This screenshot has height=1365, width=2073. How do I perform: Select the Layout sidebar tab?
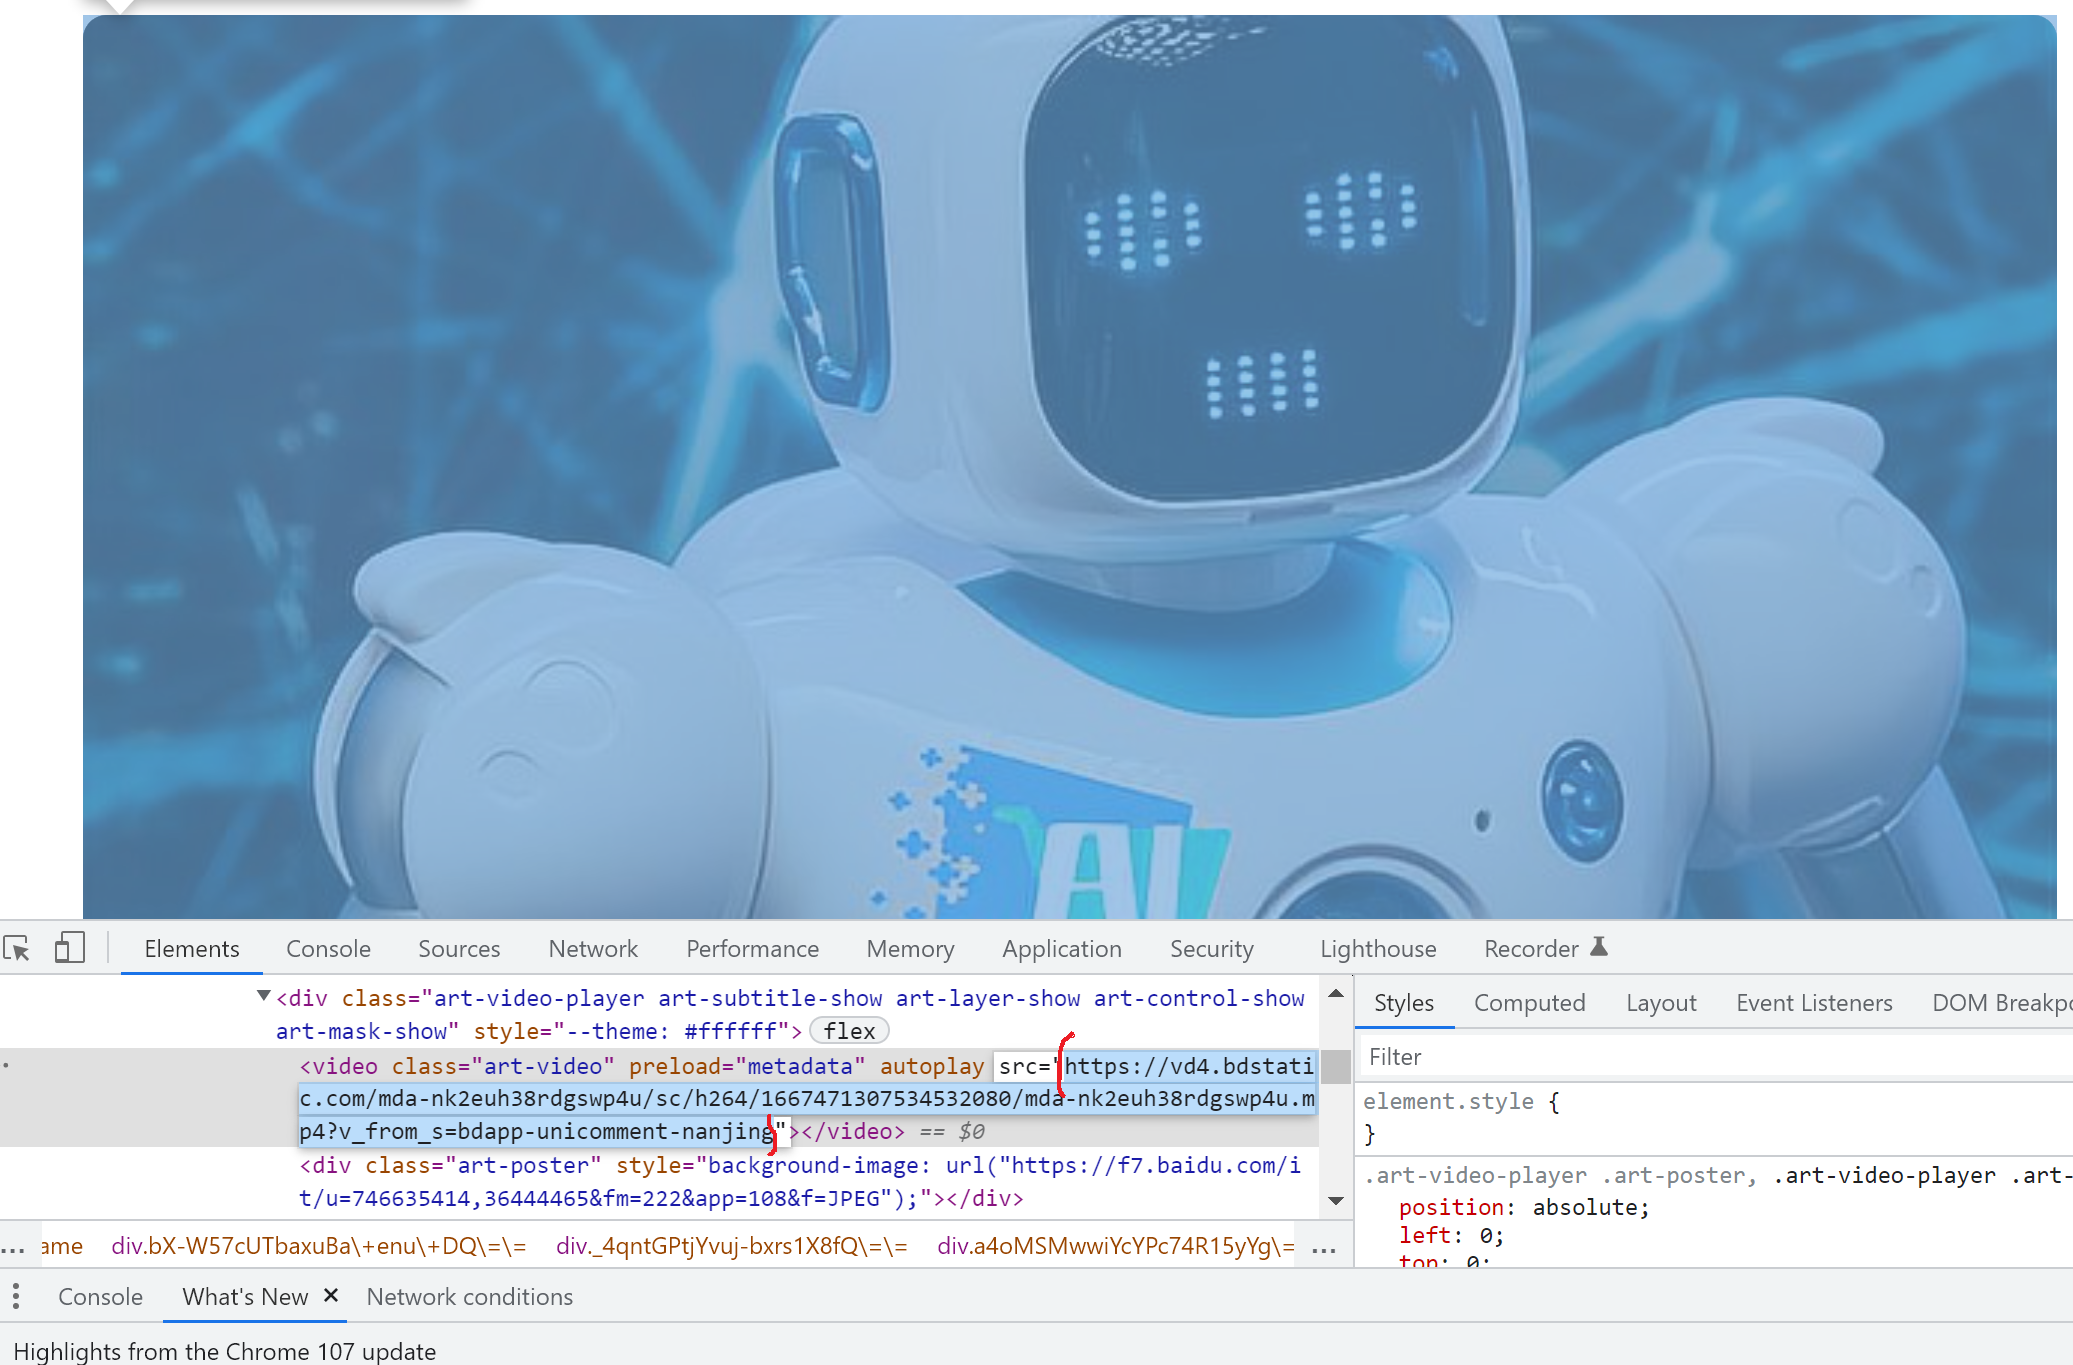click(1661, 1003)
